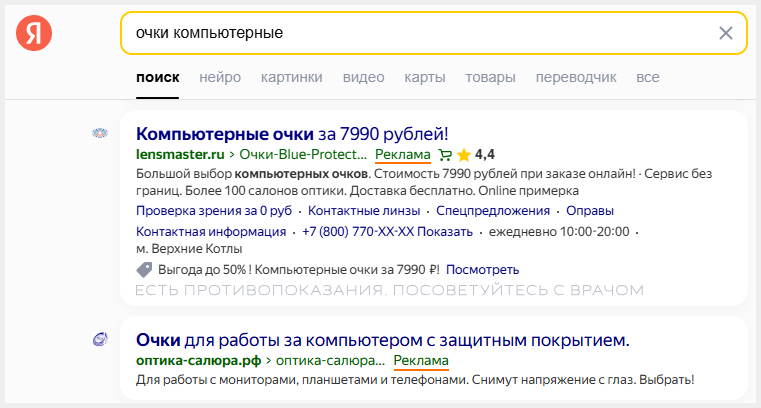The image size is (761, 408).
Task: Visit the оптика-салюра.рф domain link
Action: click(x=199, y=361)
